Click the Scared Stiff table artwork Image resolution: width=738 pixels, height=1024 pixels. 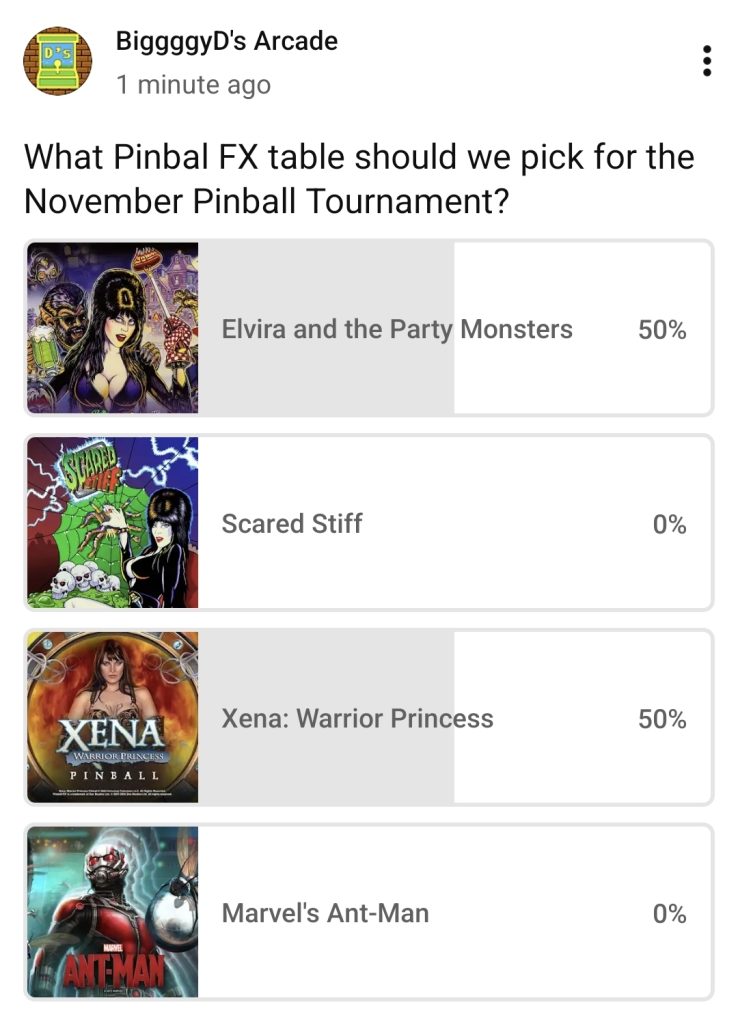click(x=113, y=522)
